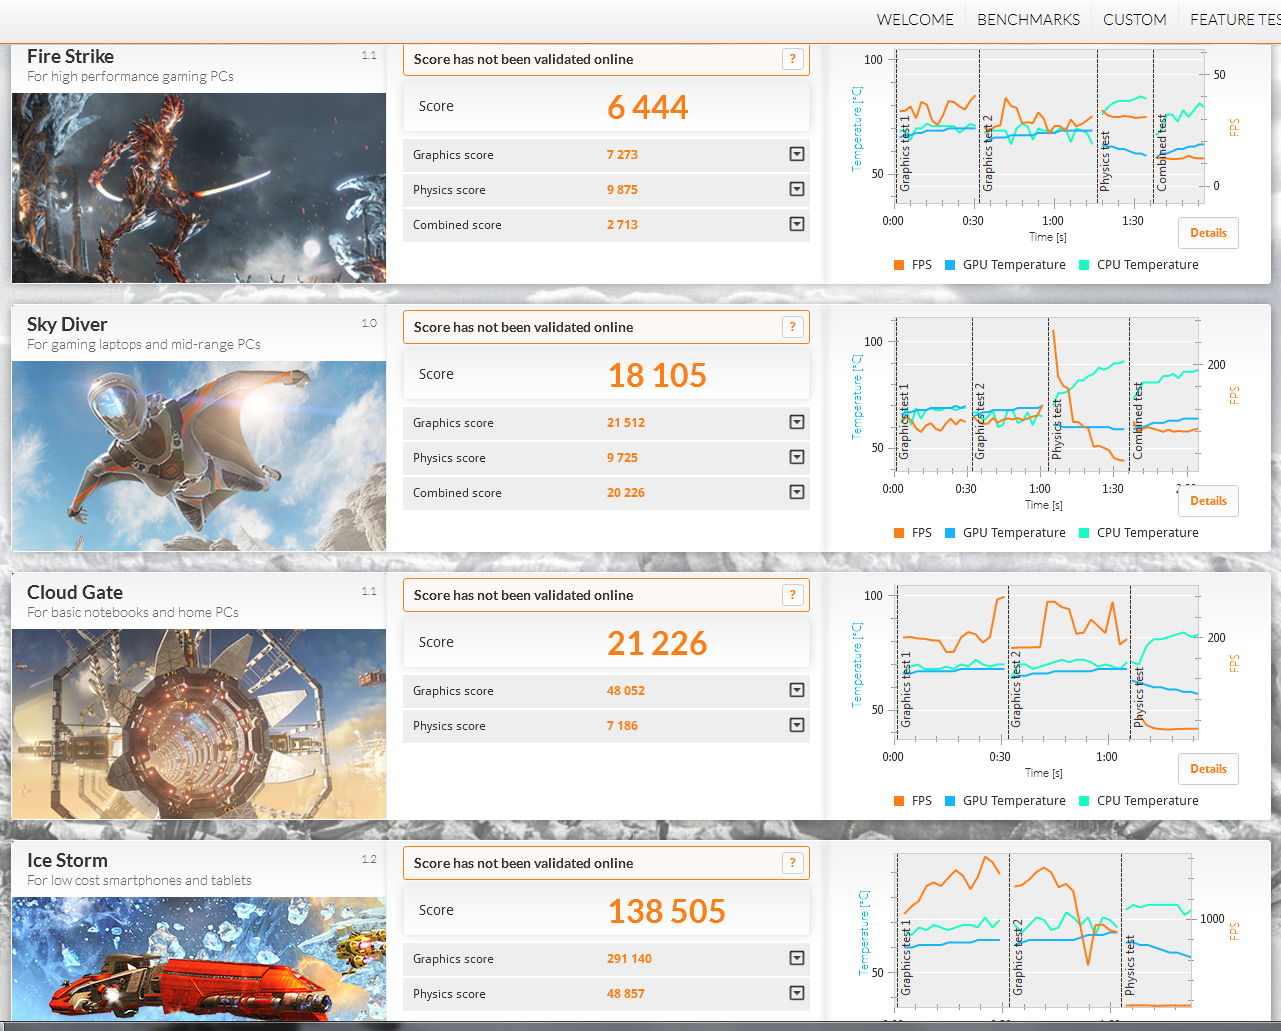Click Ice Storm graphics score value 291 140
This screenshot has width=1281, height=1031.
click(629, 959)
